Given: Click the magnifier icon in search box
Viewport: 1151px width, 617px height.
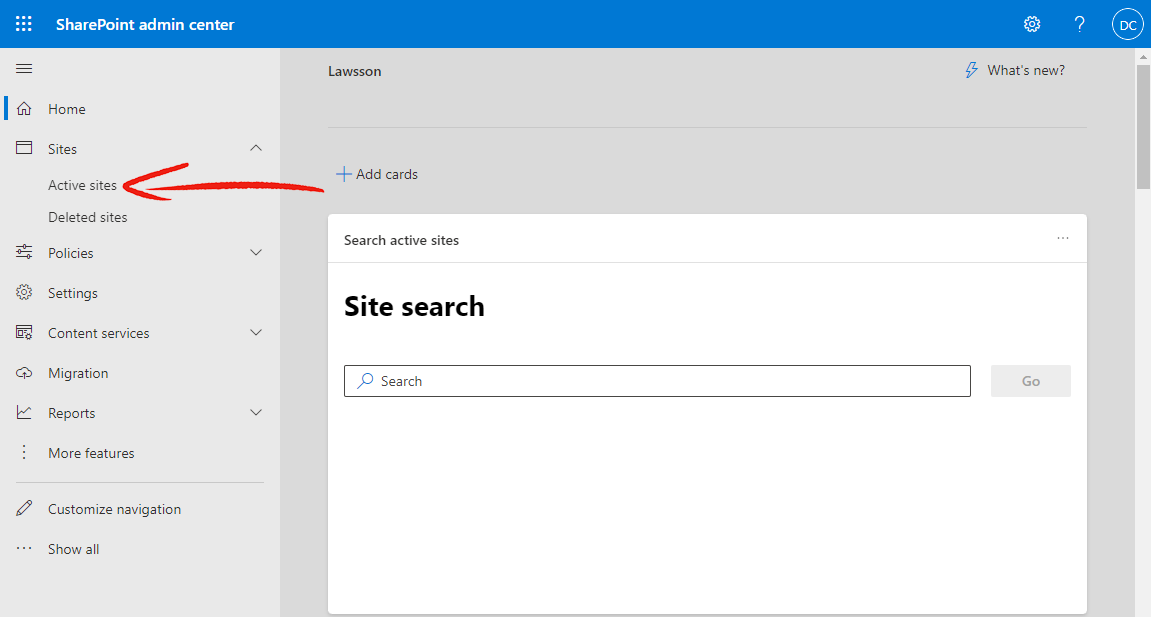Looking at the screenshot, I should pos(365,381).
